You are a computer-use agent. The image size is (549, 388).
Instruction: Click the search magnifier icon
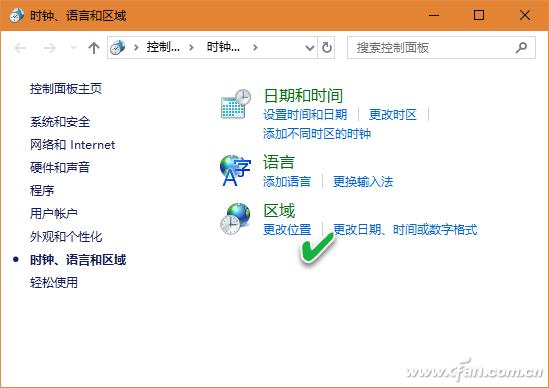[x=521, y=47]
